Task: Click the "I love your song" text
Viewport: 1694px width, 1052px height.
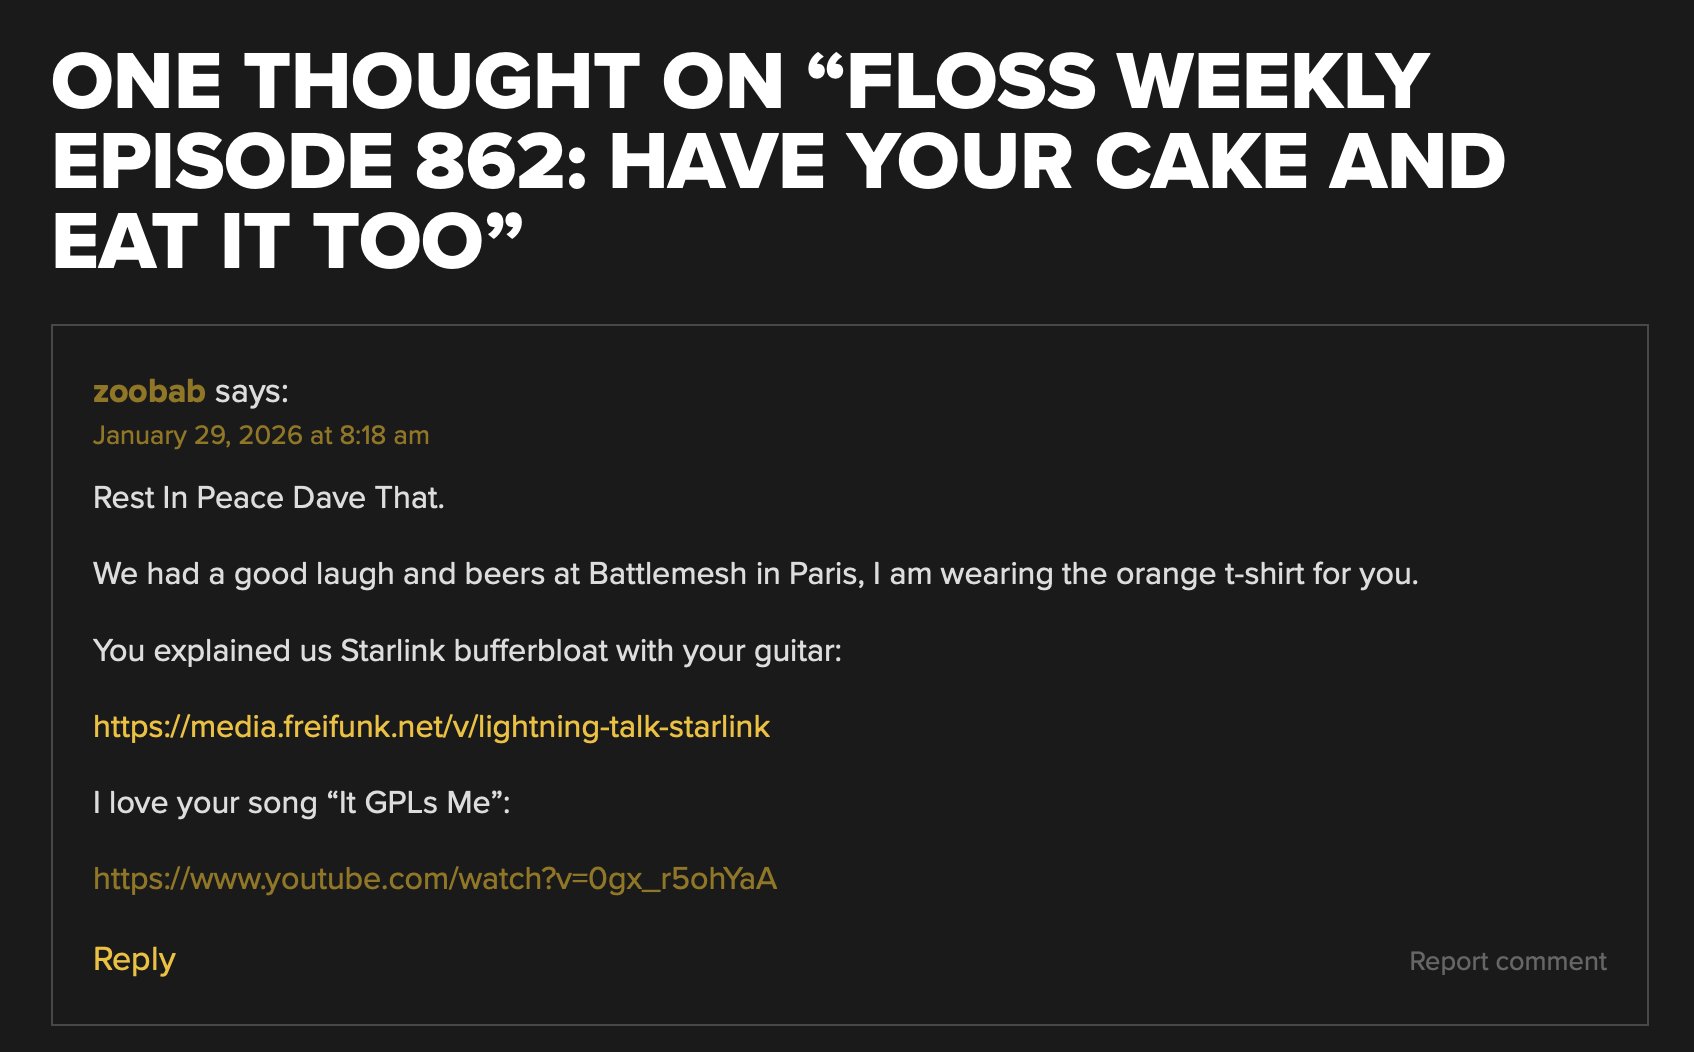Action: point(204,803)
